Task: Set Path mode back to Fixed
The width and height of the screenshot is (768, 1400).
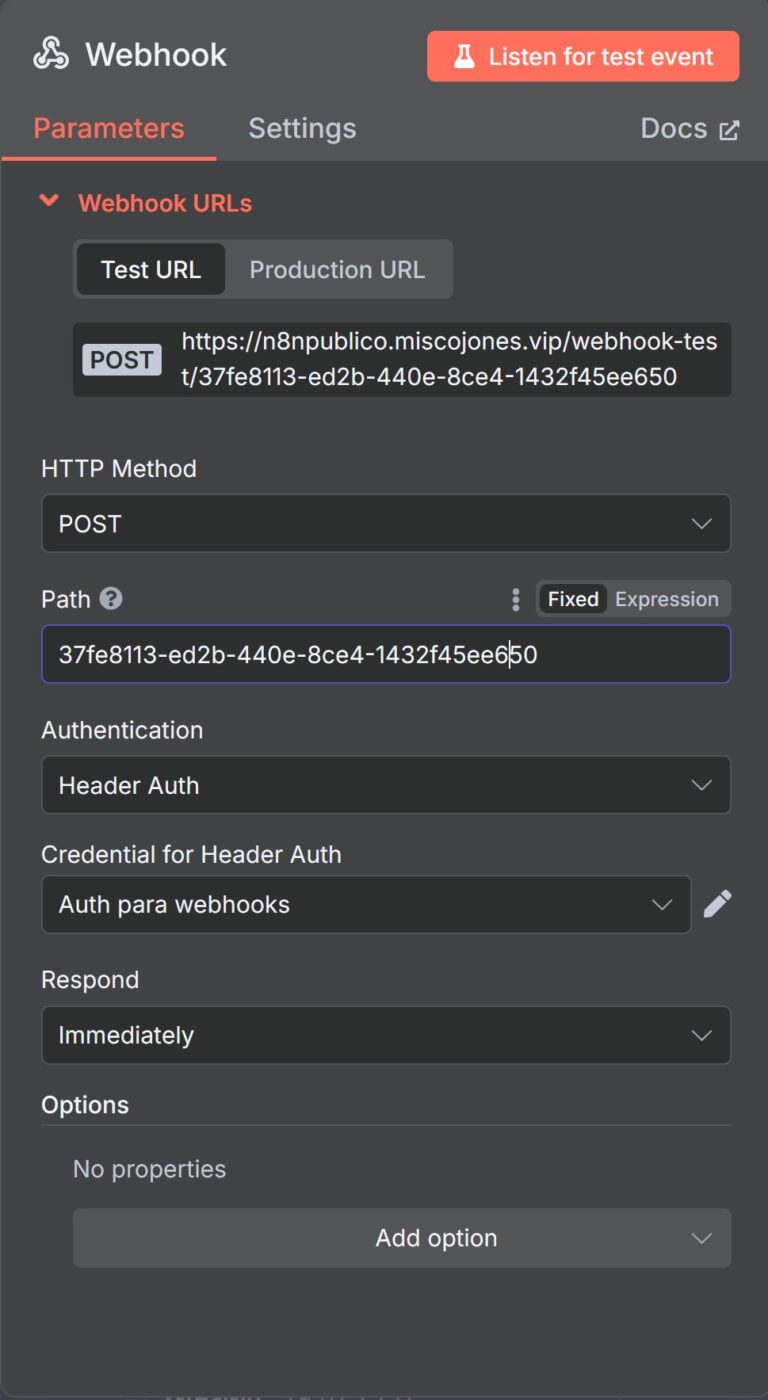Action: pos(572,598)
